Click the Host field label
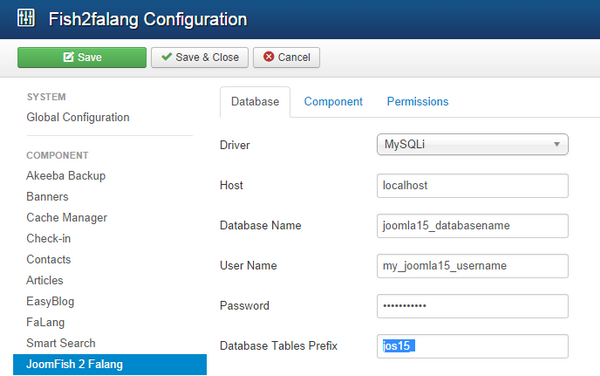Image resolution: width=600 pixels, height=376 pixels. (x=231, y=186)
